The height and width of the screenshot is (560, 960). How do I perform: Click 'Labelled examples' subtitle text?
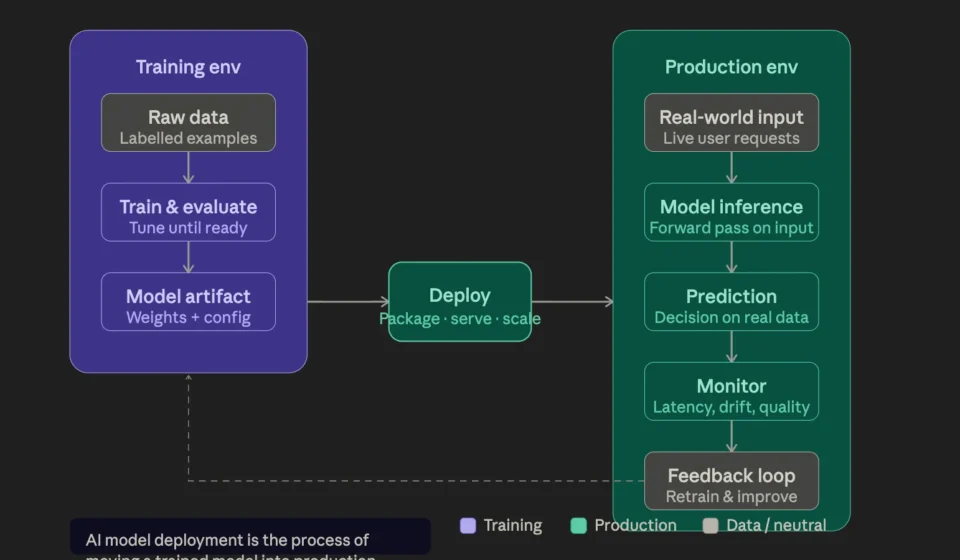(188, 138)
